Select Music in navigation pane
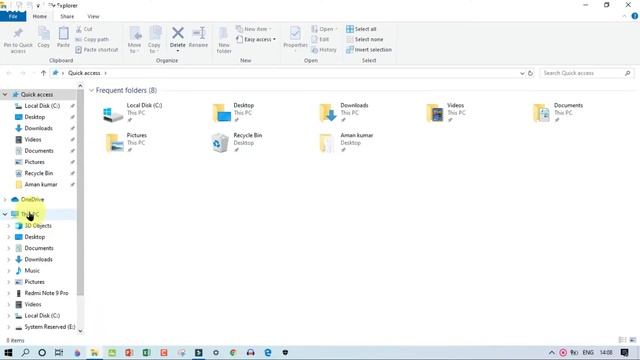 (32, 271)
